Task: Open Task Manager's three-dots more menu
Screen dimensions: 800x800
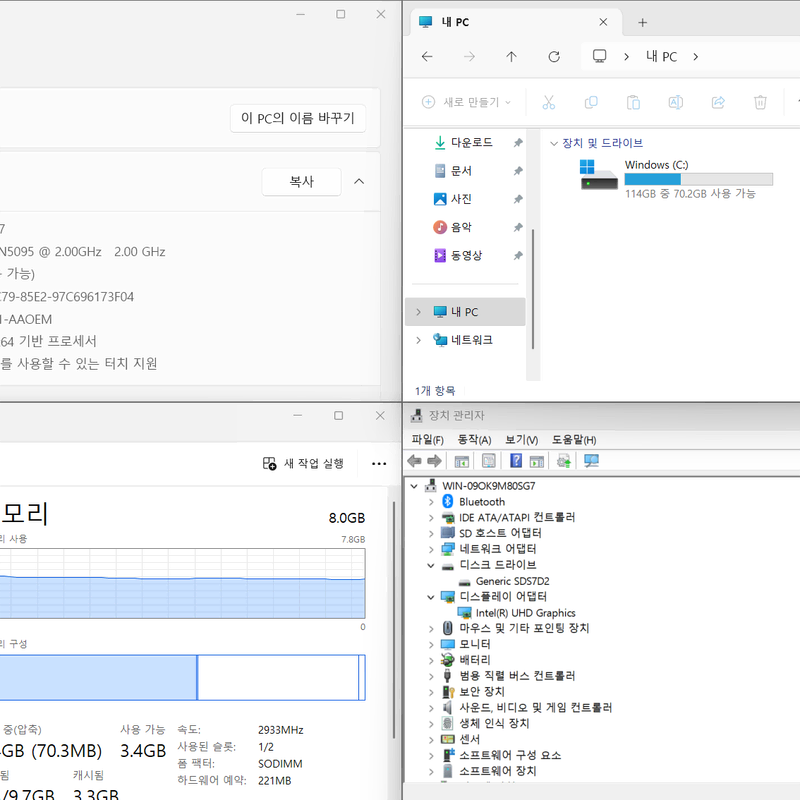Action: [379, 464]
